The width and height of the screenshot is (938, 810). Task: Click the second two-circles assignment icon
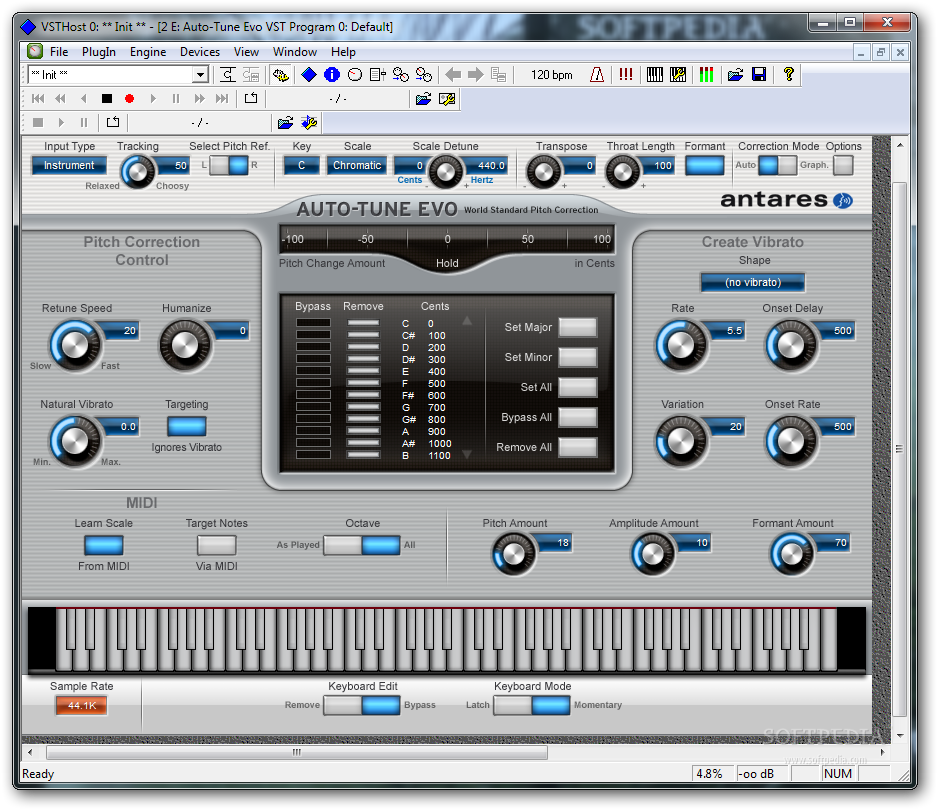(424, 75)
